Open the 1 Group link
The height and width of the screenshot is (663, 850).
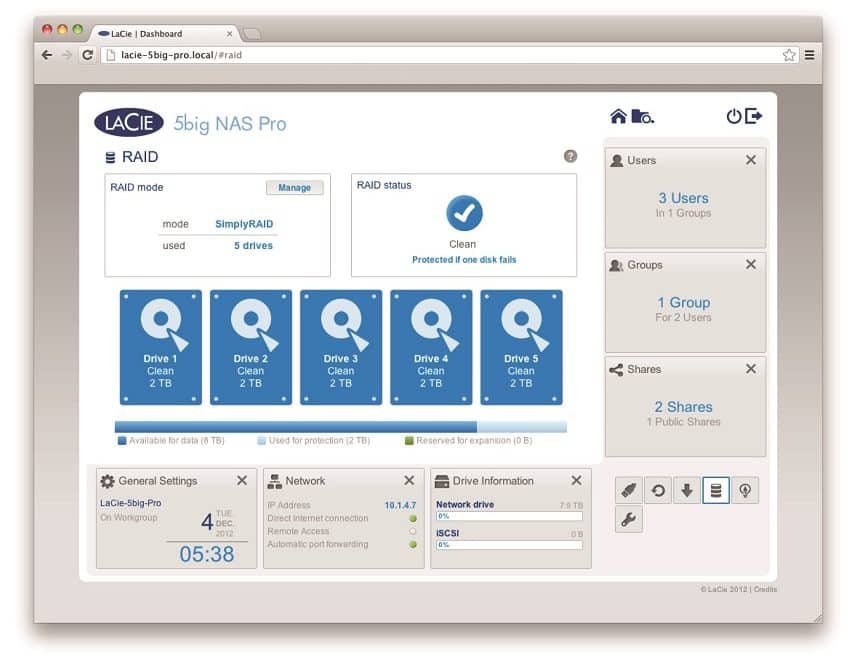[x=683, y=302]
